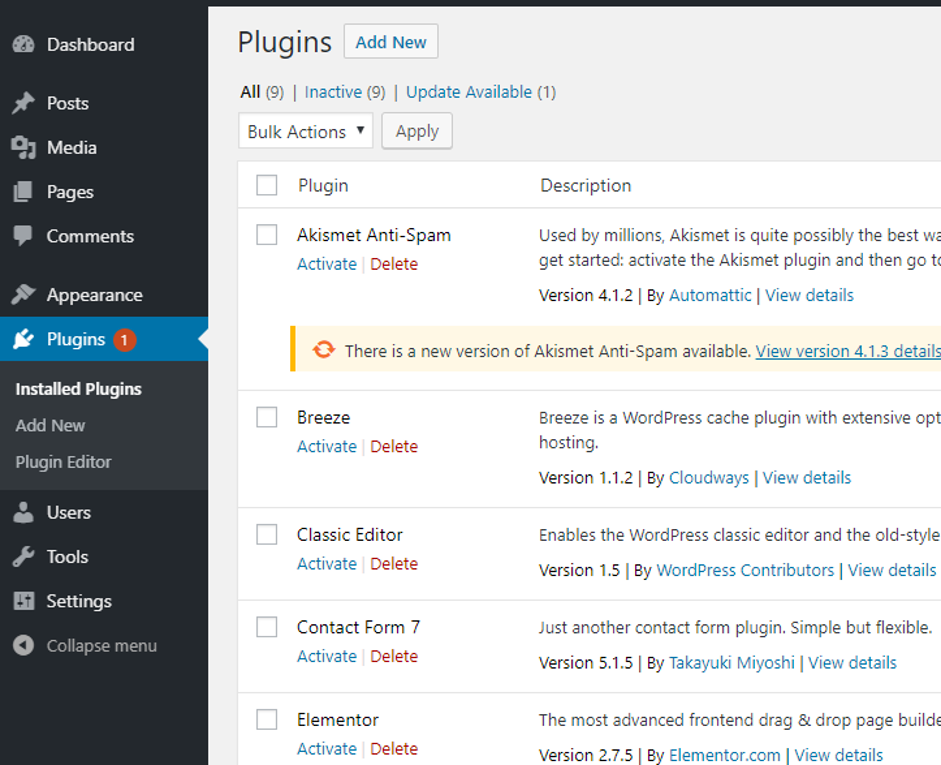The image size is (941, 765).
Task: View details for Breeze plugin
Action: tap(807, 478)
